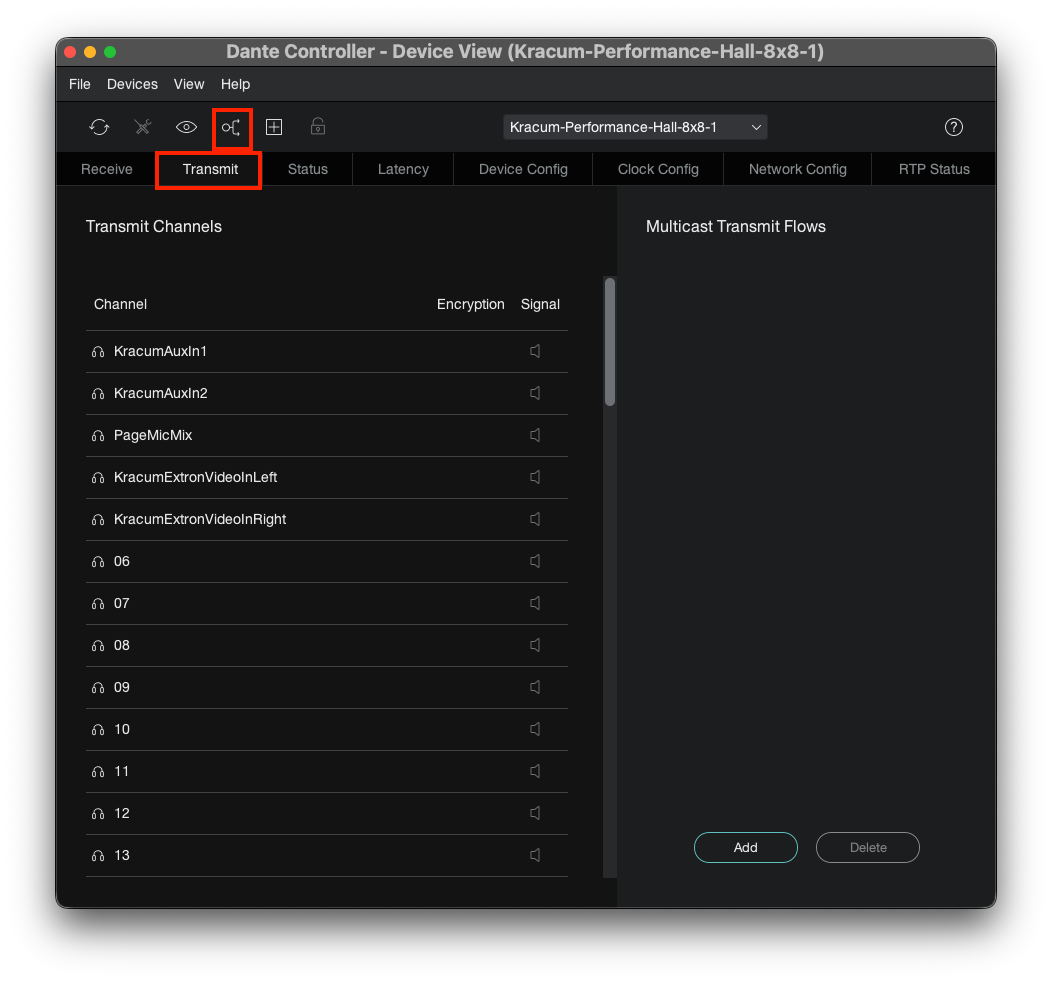Switch to the Receive tab
Screen dimensions: 1052x982
click(107, 169)
